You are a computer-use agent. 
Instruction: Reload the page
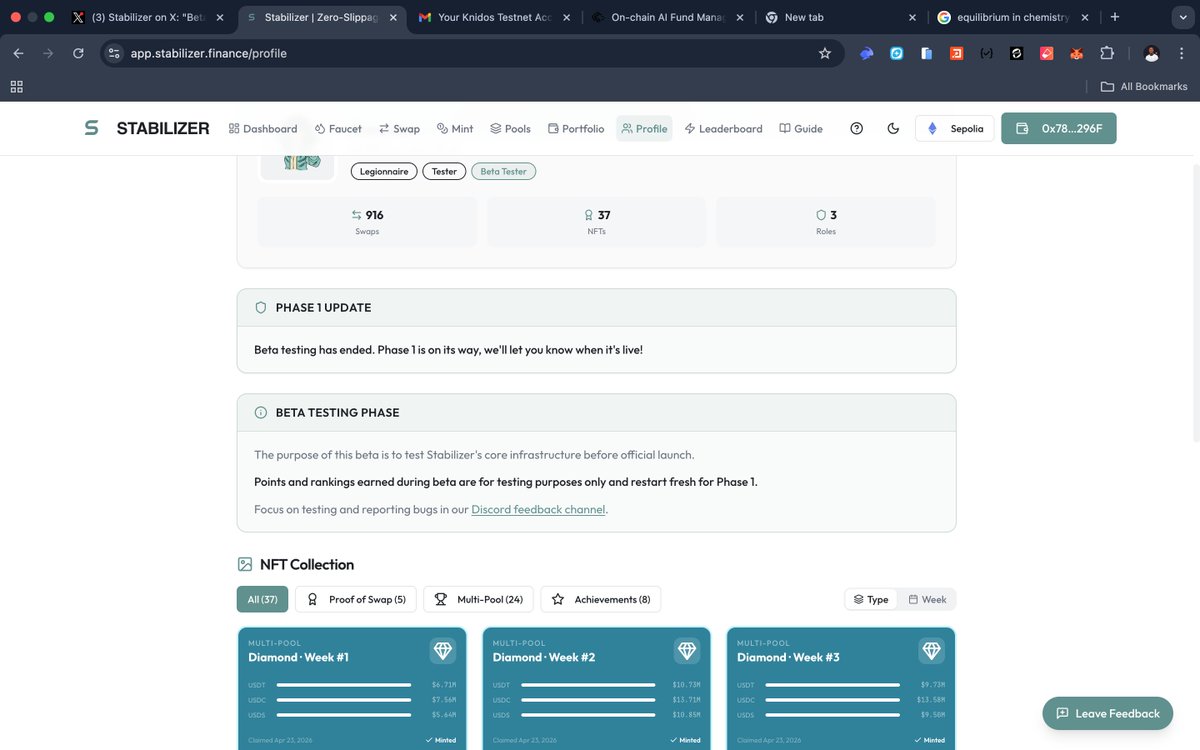(78, 53)
